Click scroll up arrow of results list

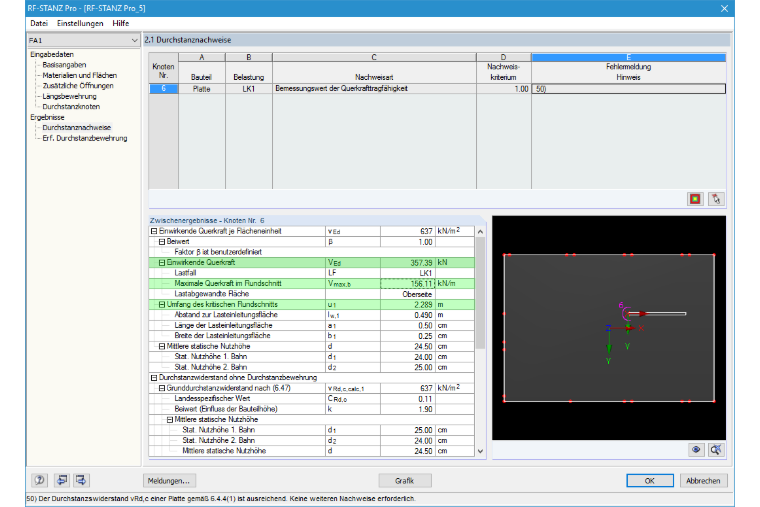(480, 232)
